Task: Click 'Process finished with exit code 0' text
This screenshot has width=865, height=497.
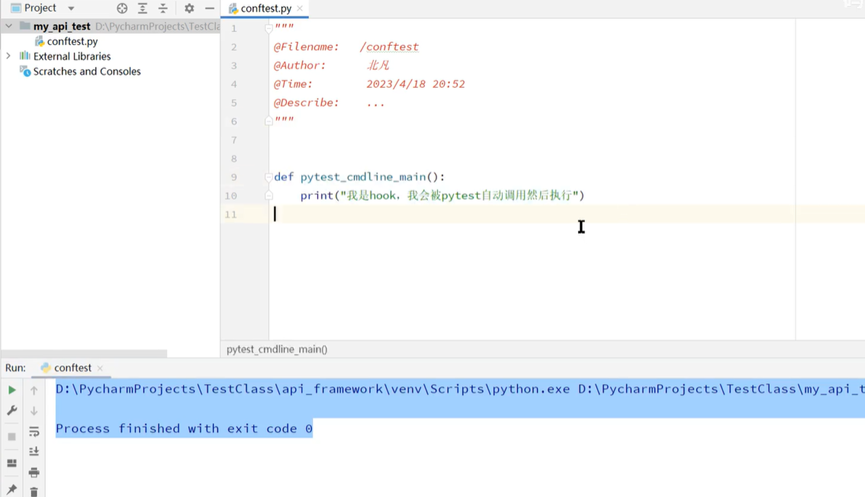Action: pos(184,429)
